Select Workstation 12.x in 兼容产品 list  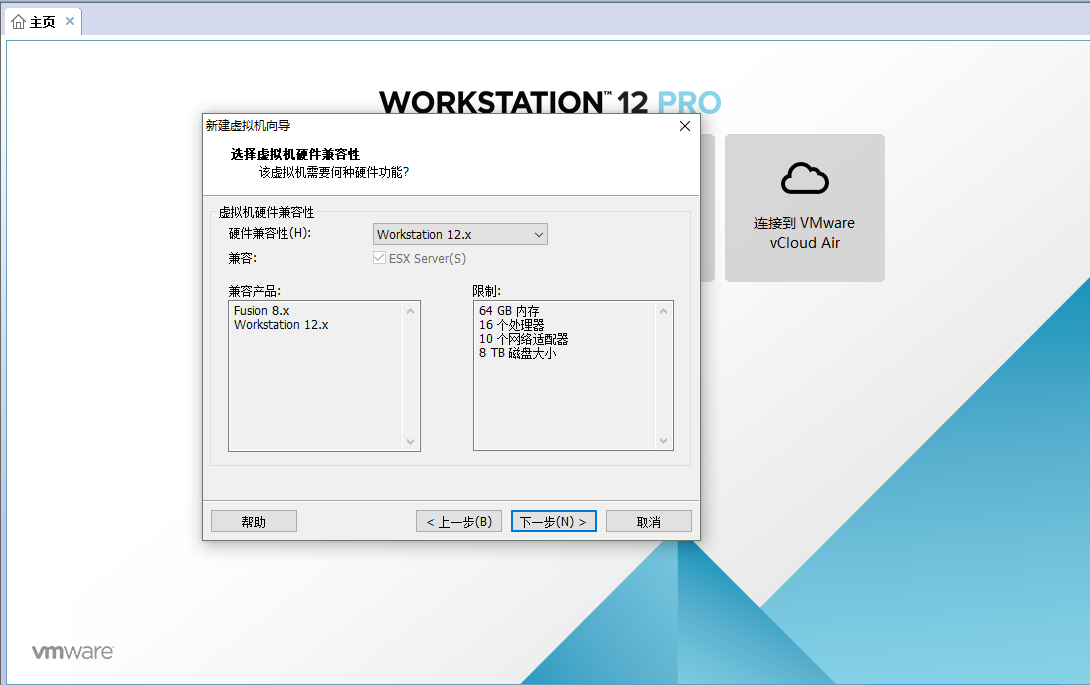point(281,325)
